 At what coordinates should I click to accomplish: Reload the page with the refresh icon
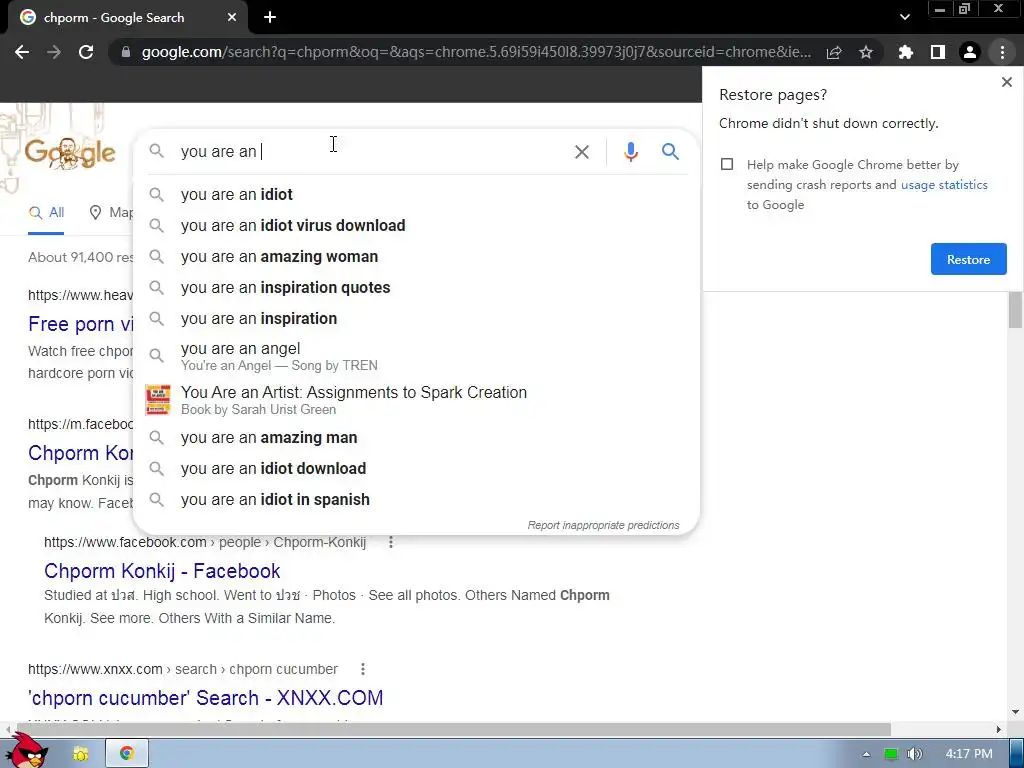click(x=86, y=52)
